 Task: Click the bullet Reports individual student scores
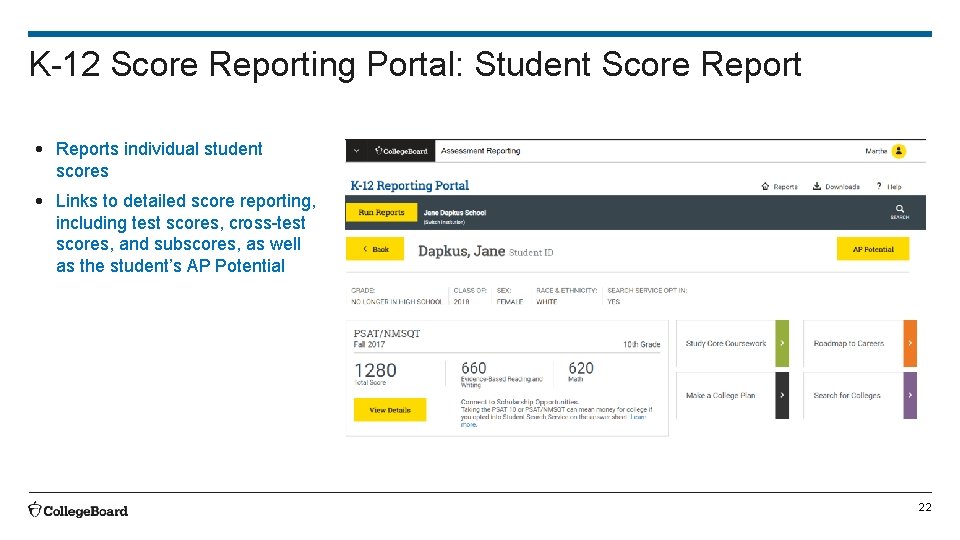[159, 160]
